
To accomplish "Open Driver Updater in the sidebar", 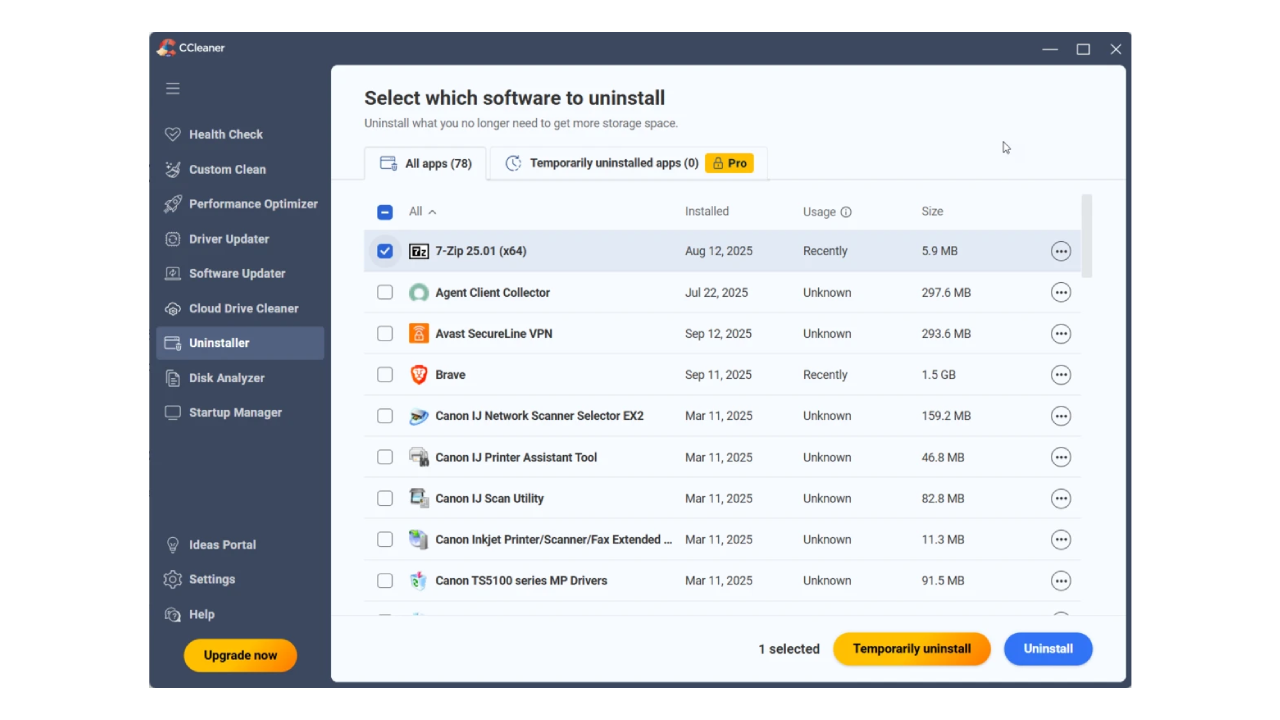I will click(240, 239).
